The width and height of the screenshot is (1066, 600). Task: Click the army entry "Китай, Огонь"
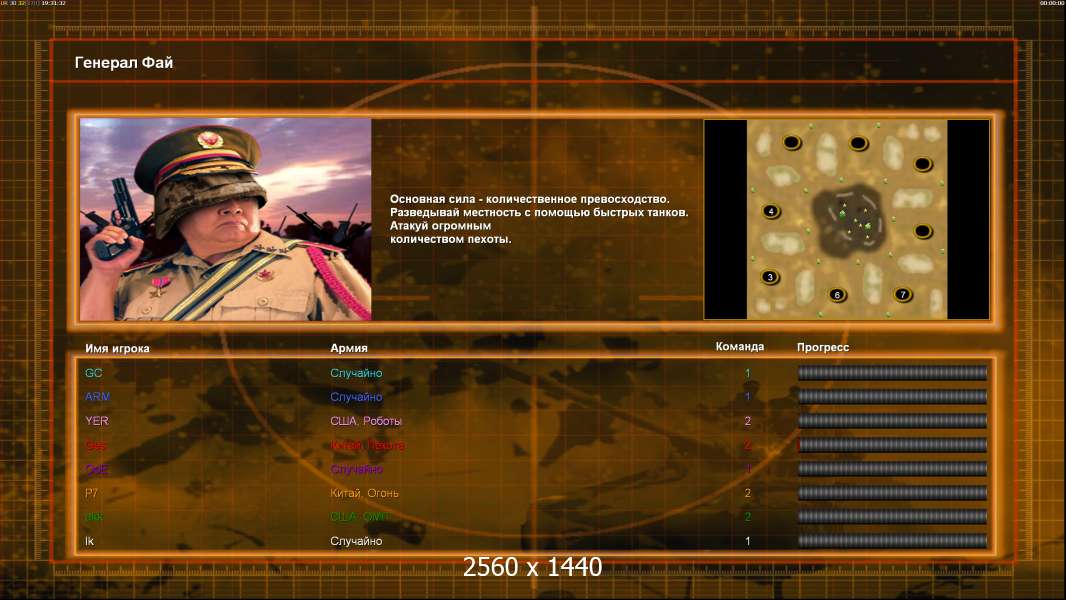tap(364, 493)
